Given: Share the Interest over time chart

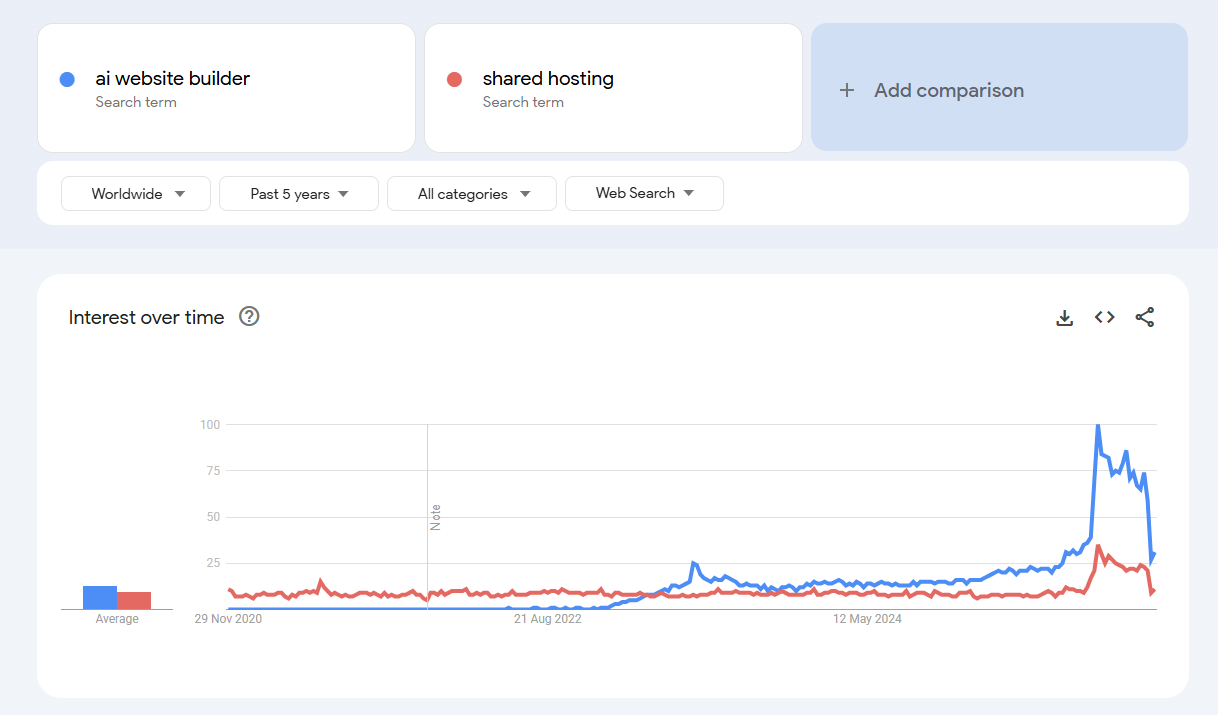Looking at the screenshot, I should tap(1145, 317).
